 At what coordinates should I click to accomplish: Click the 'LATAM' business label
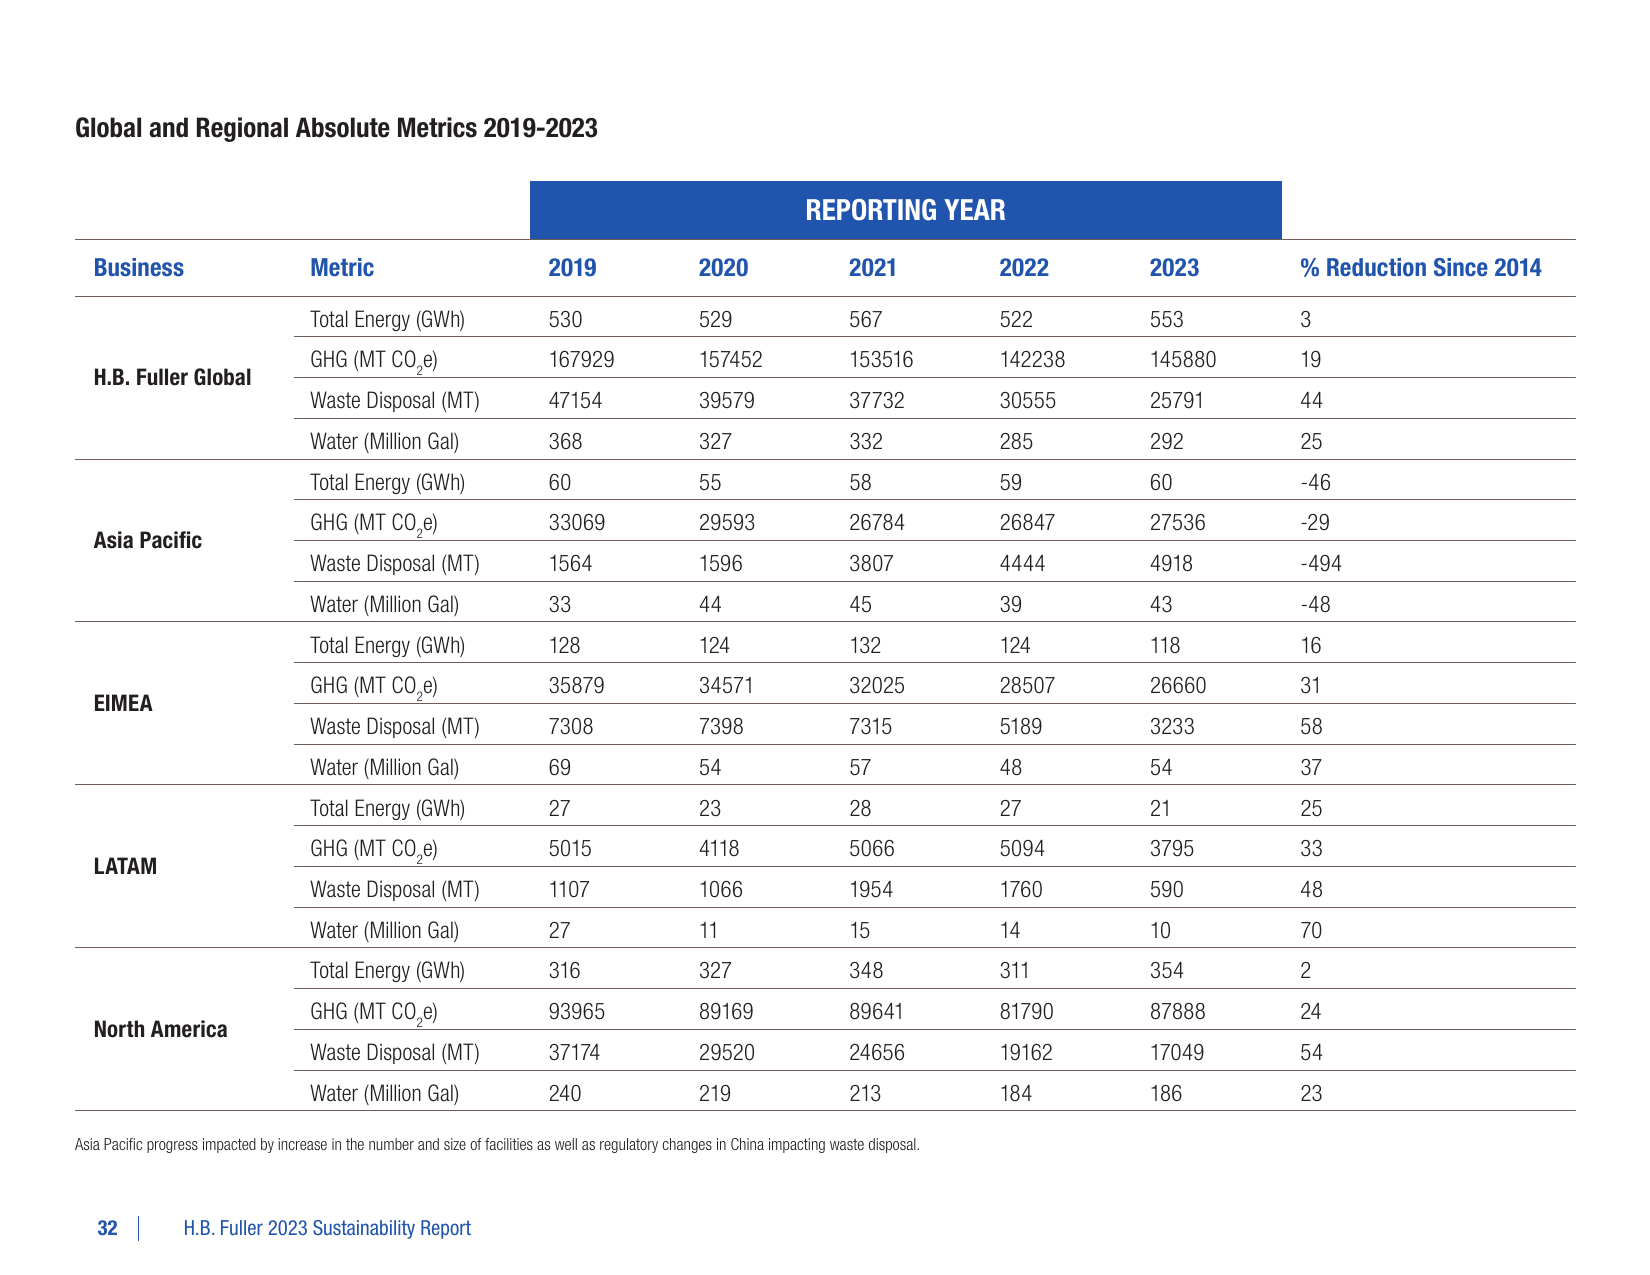[x=125, y=867]
